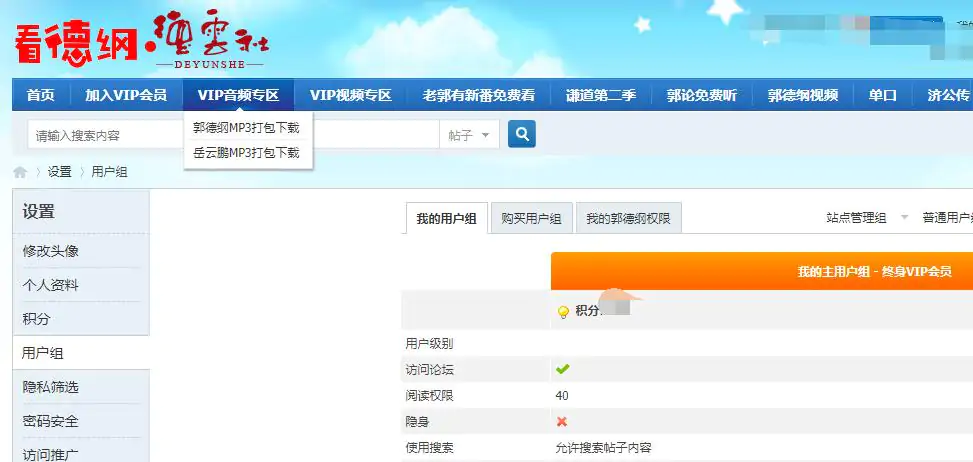Click the 用户级别 row label
This screenshot has height=462, width=973.
coord(429,344)
